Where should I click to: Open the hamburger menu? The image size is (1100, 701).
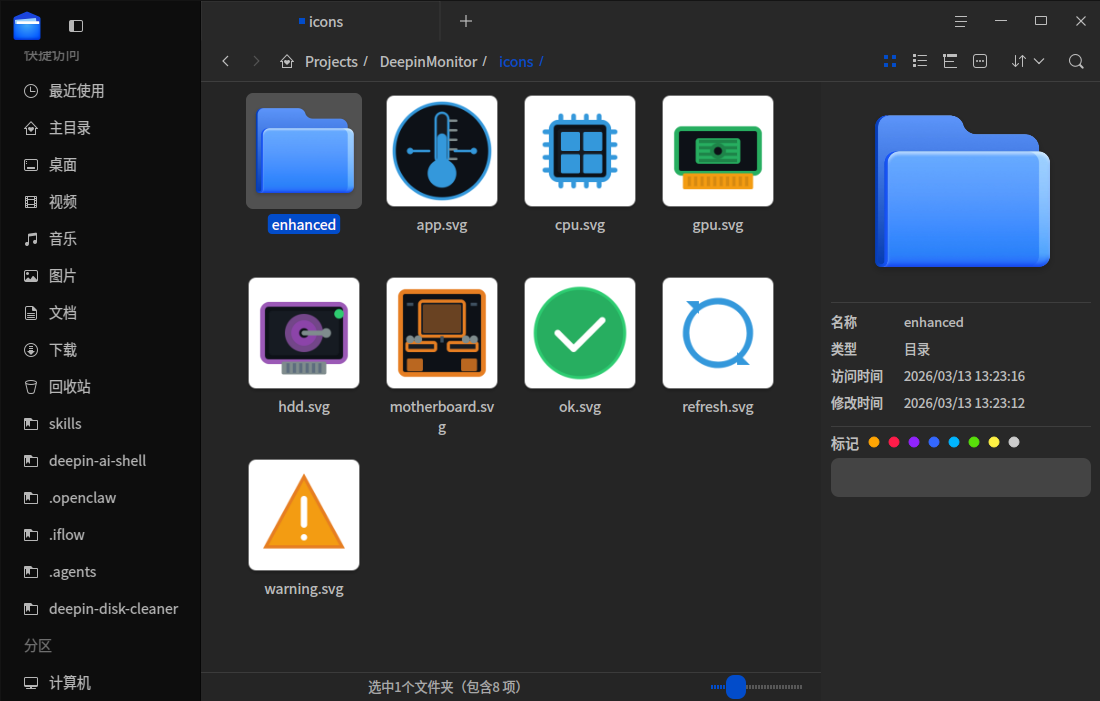960,20
